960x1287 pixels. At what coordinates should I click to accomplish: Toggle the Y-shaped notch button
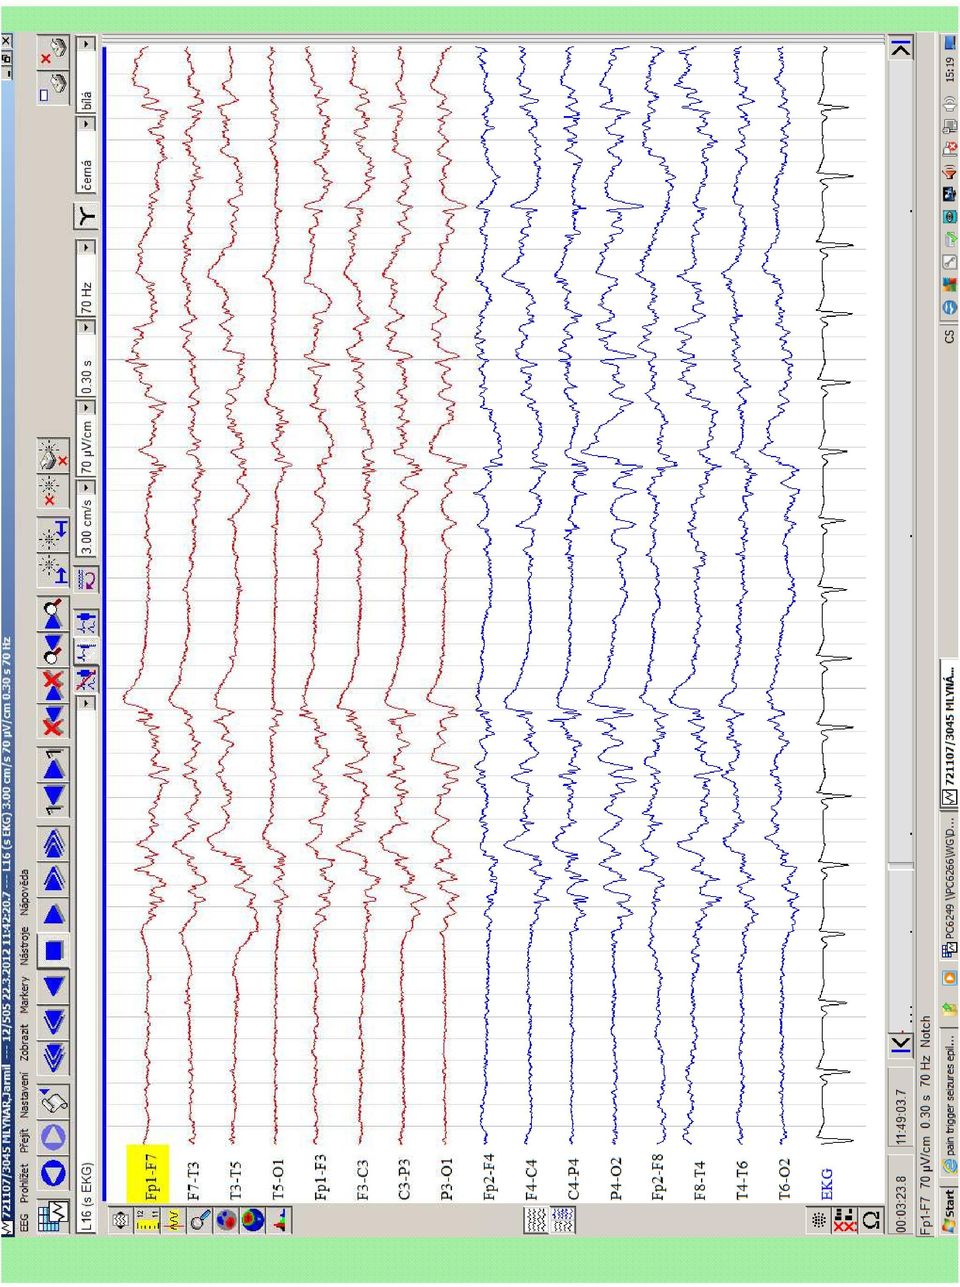(x=88, y=215)
